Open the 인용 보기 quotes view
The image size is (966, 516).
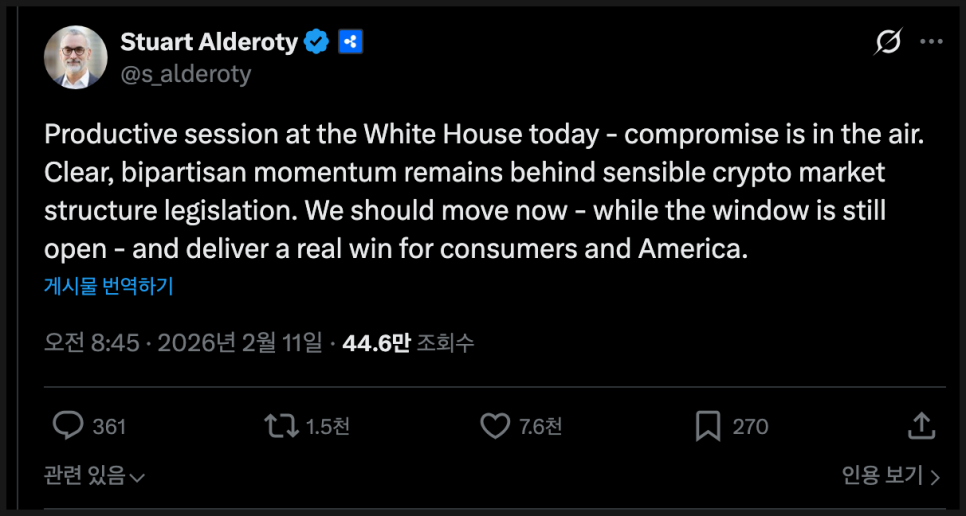(x=890, y=476)
